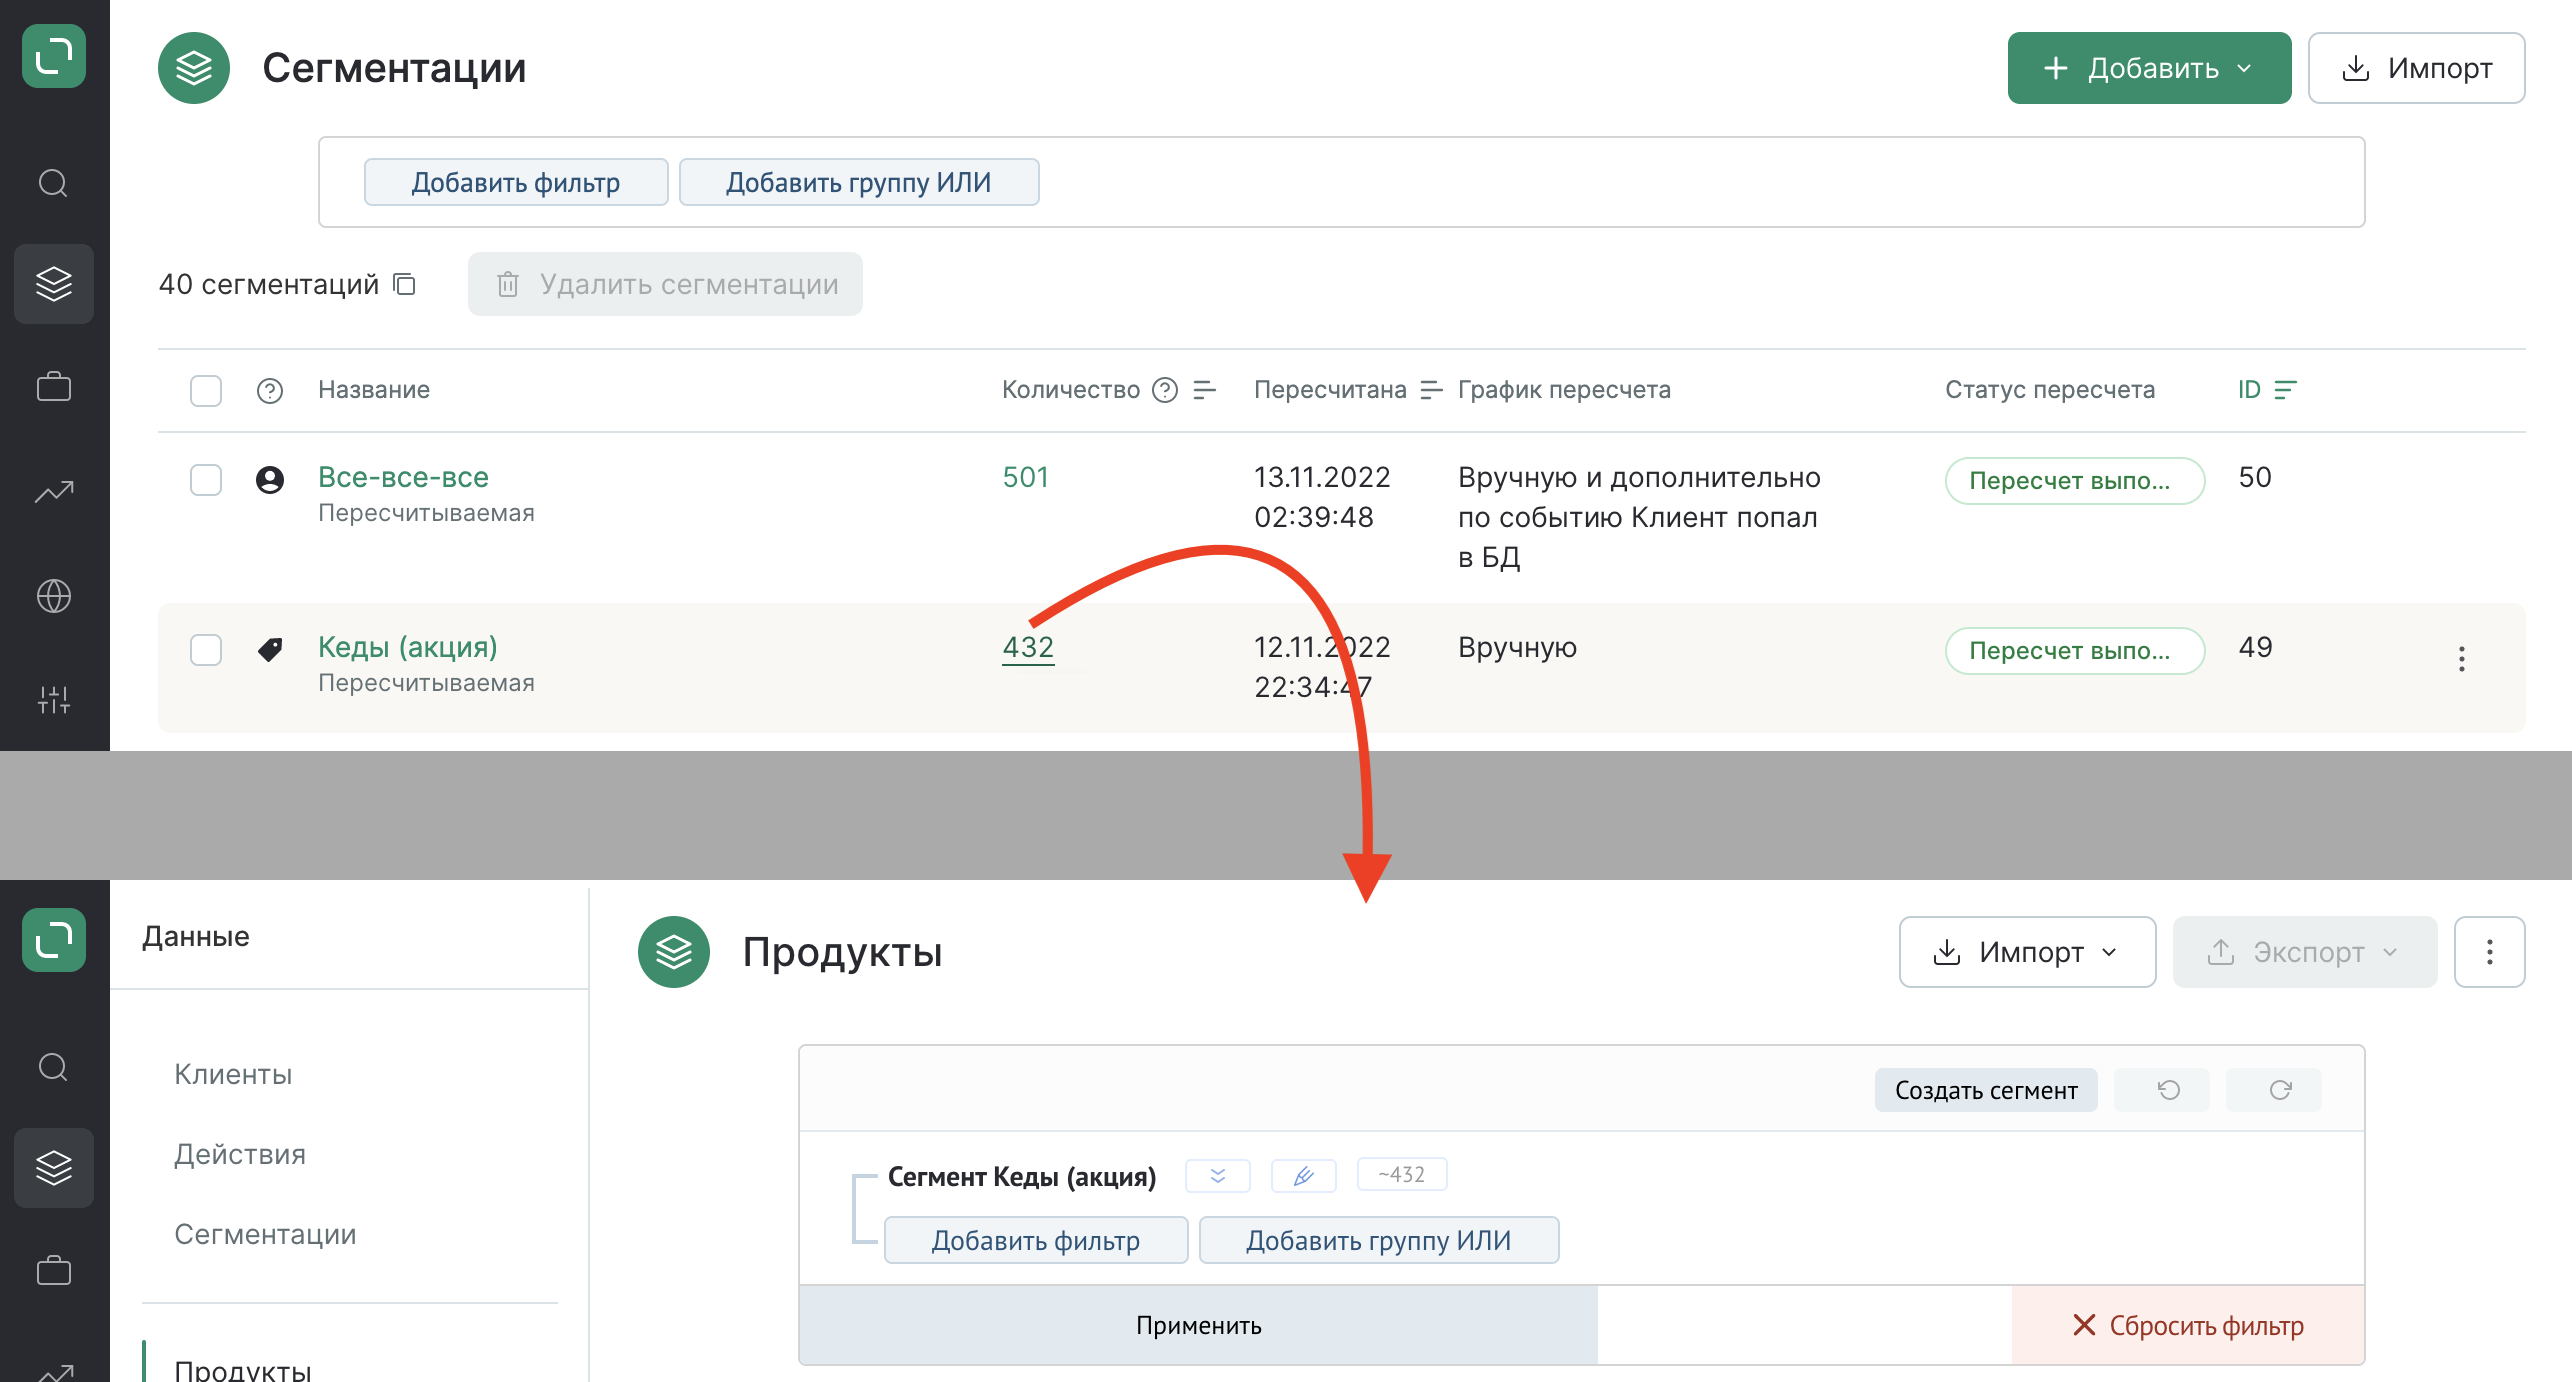Click status badge of Кеды (акция) row
This screenshot has height=1382, width=2572.
(2075, 651)
